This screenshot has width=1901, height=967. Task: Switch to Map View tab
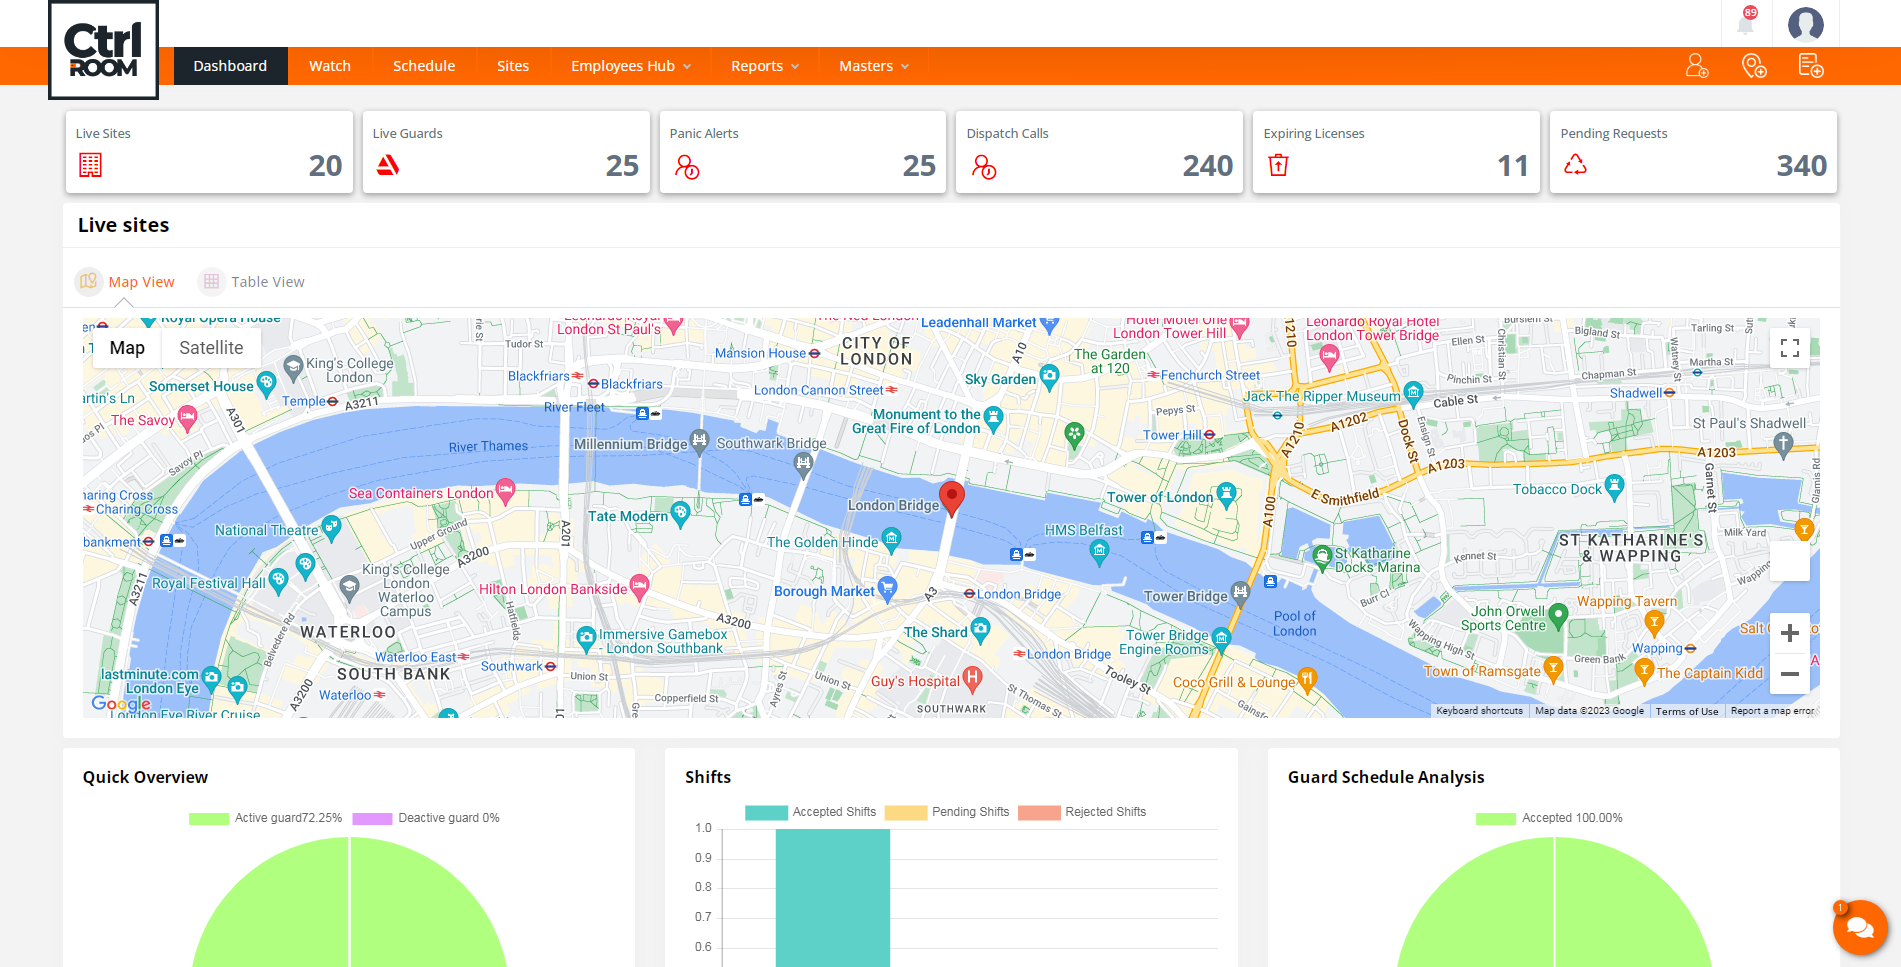click(125, 282)
